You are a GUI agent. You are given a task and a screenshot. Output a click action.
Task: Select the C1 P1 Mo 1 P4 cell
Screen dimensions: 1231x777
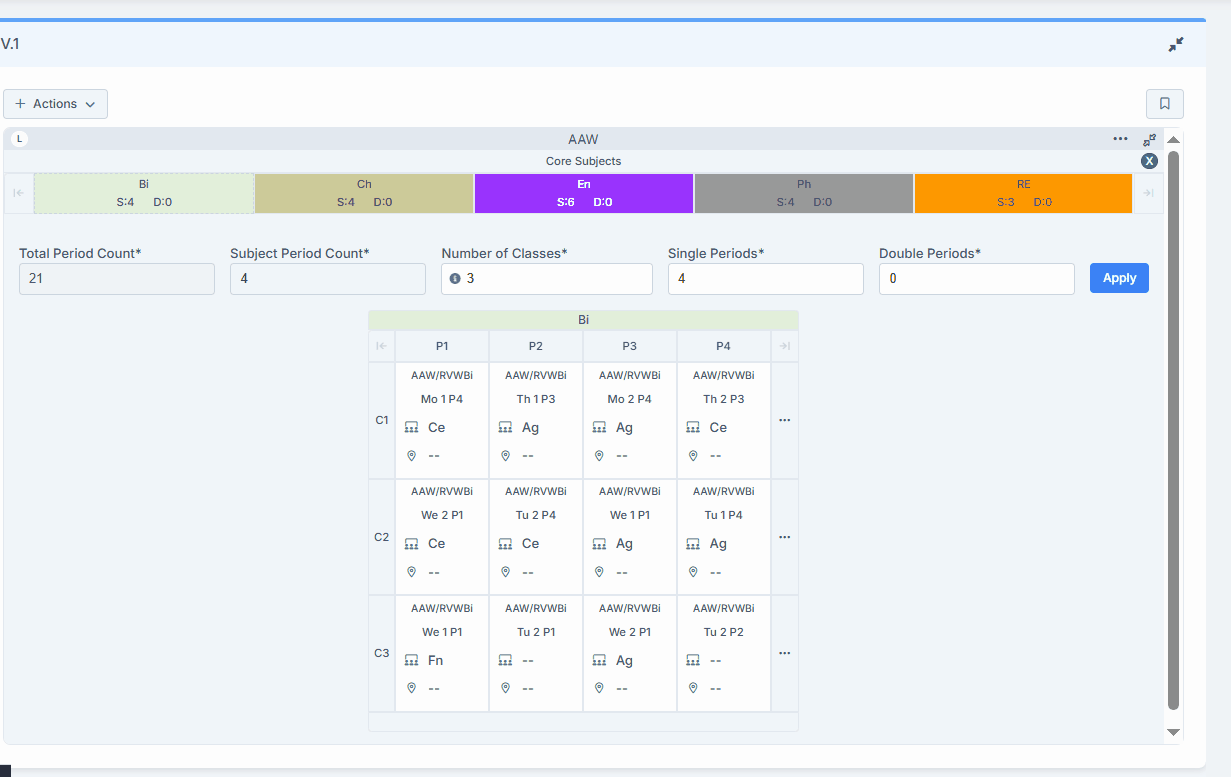point(442,420)
